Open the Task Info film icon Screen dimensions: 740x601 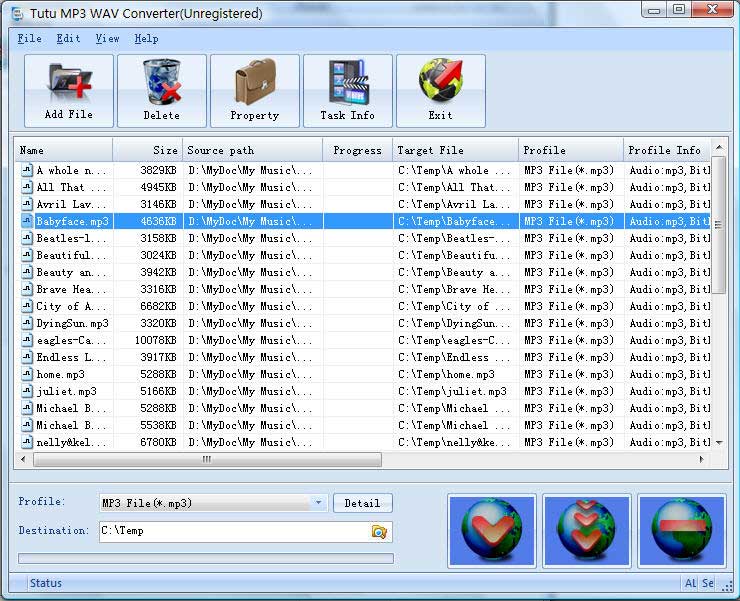(x=348, y=91)
